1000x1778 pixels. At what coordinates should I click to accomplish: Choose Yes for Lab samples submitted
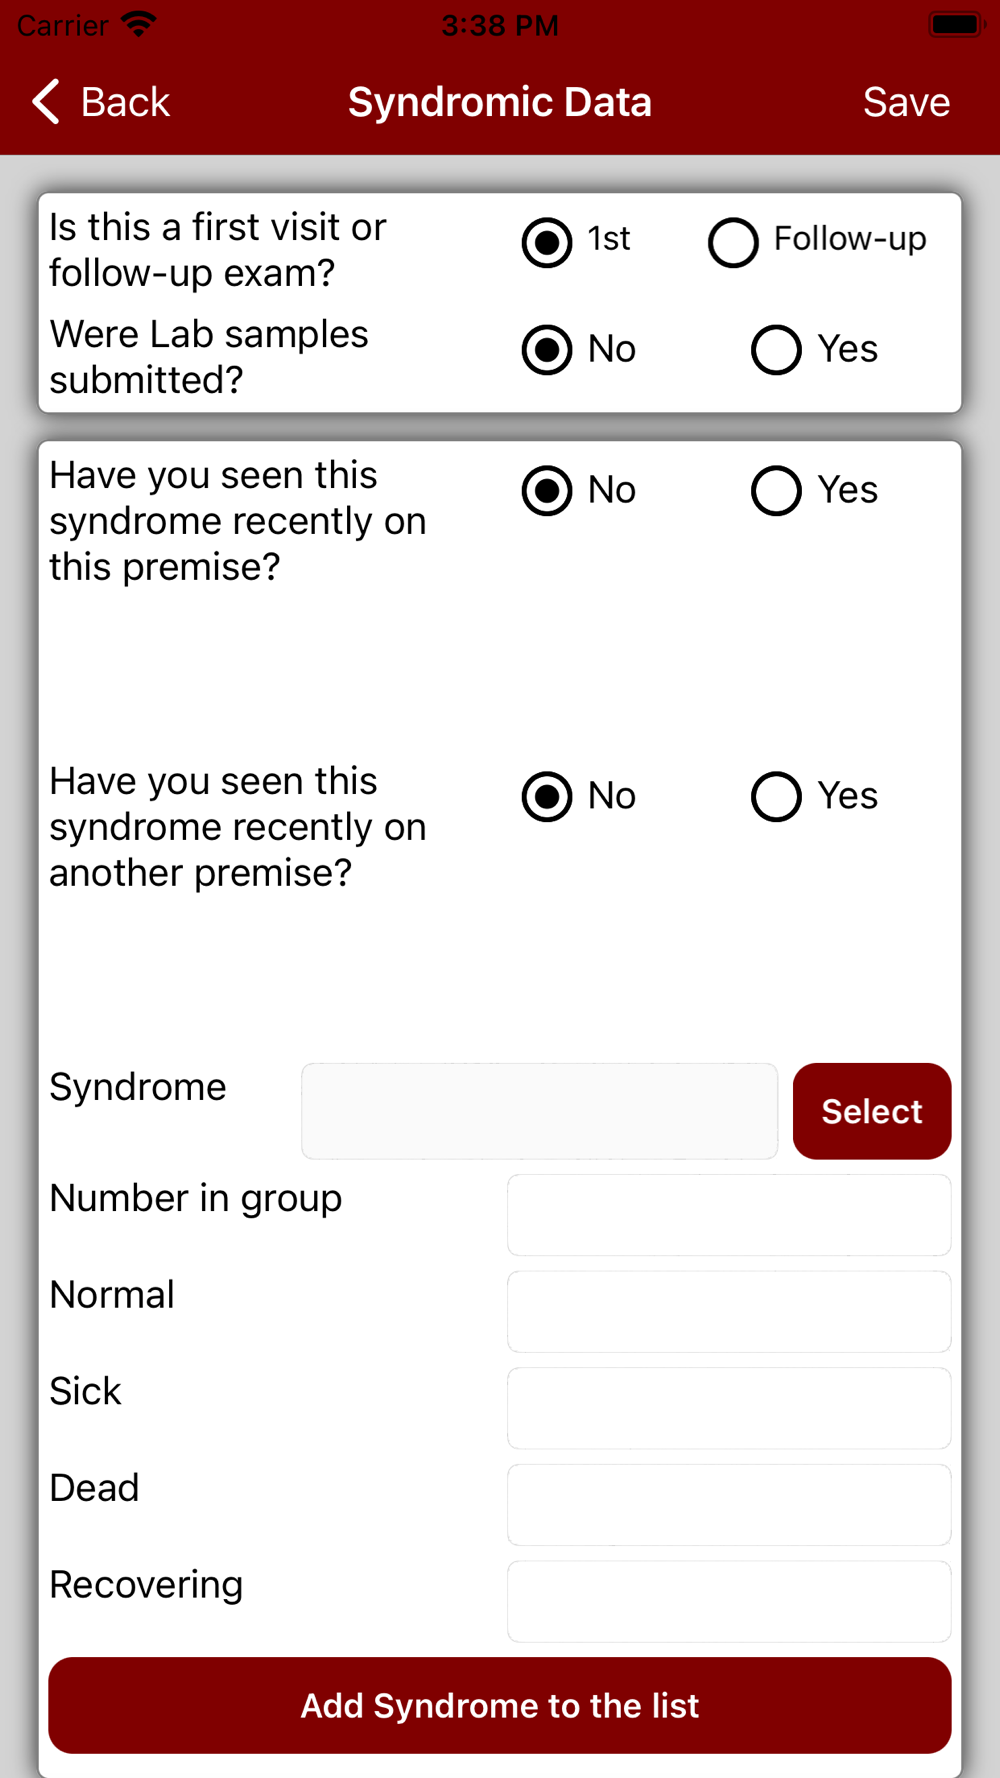(x=776, y=350)
